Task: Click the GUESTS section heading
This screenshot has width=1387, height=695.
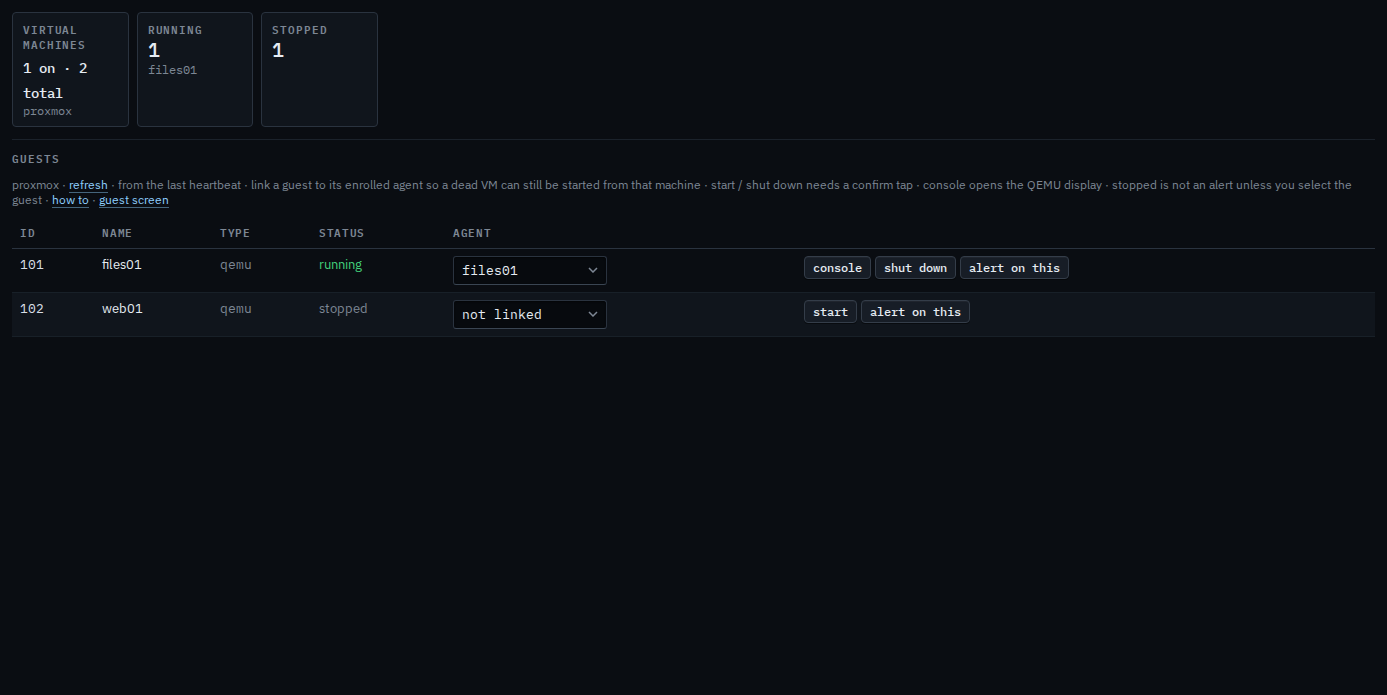Action: (x=36, y=159)
